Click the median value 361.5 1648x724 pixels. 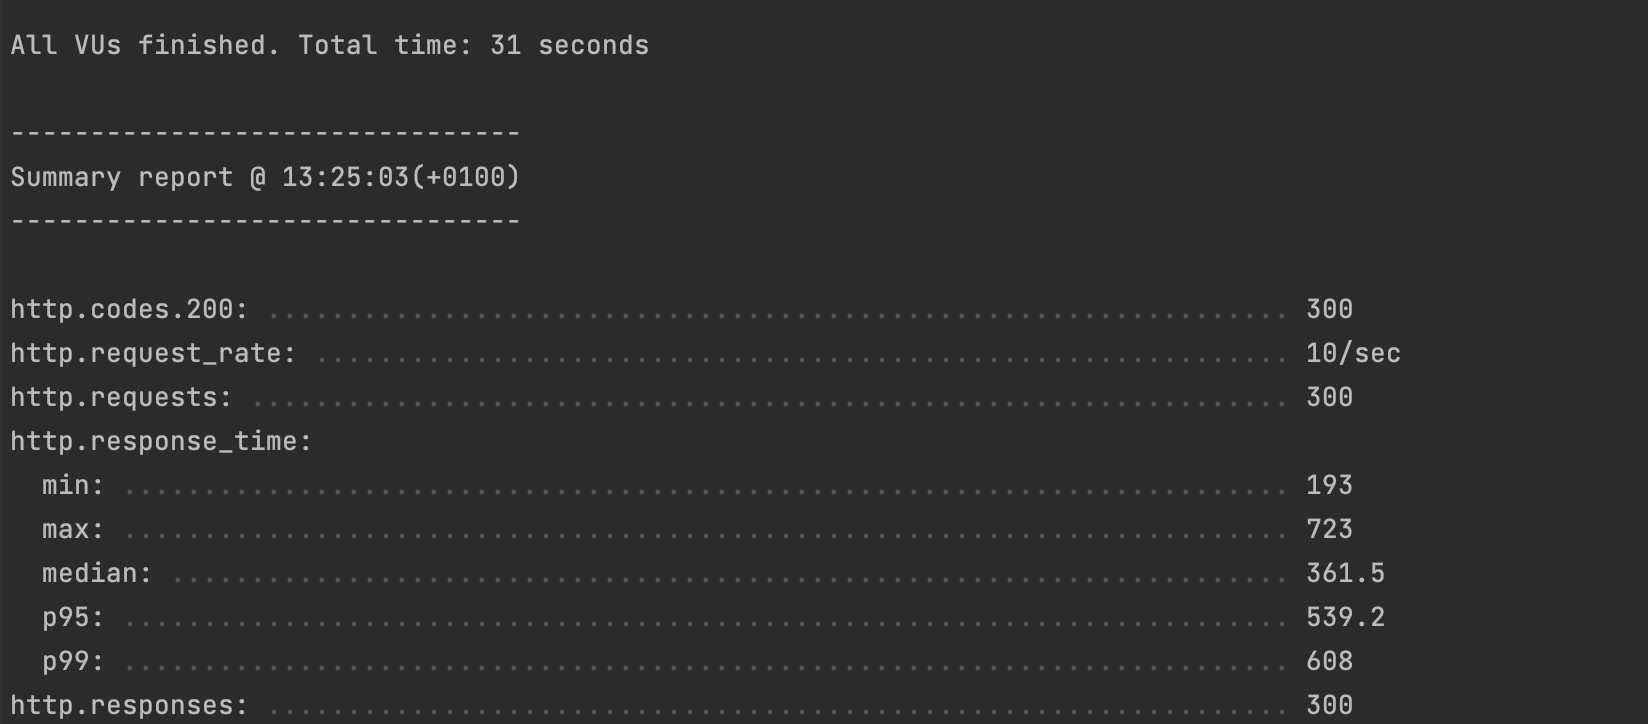(1345, 573)
